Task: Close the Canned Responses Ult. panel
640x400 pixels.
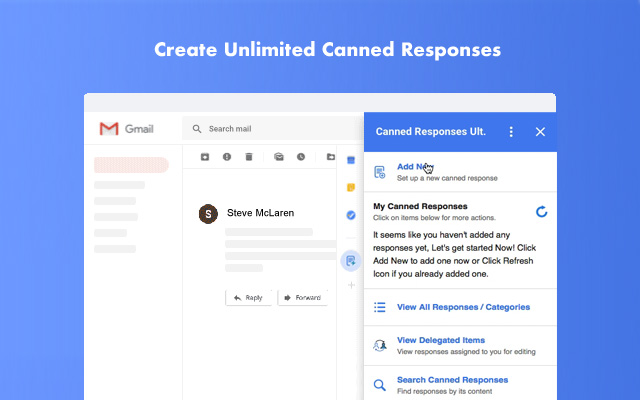Action: (540, 132)
